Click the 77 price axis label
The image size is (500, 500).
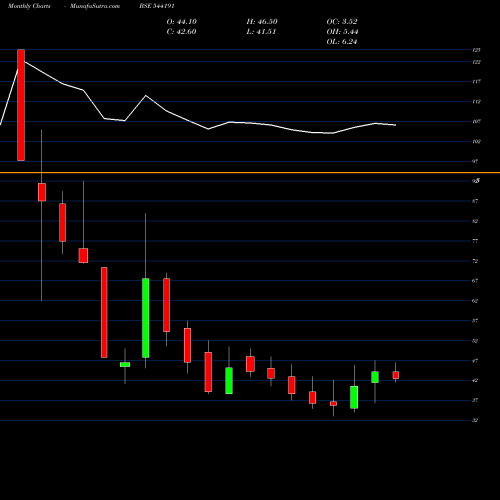(475, 241)
